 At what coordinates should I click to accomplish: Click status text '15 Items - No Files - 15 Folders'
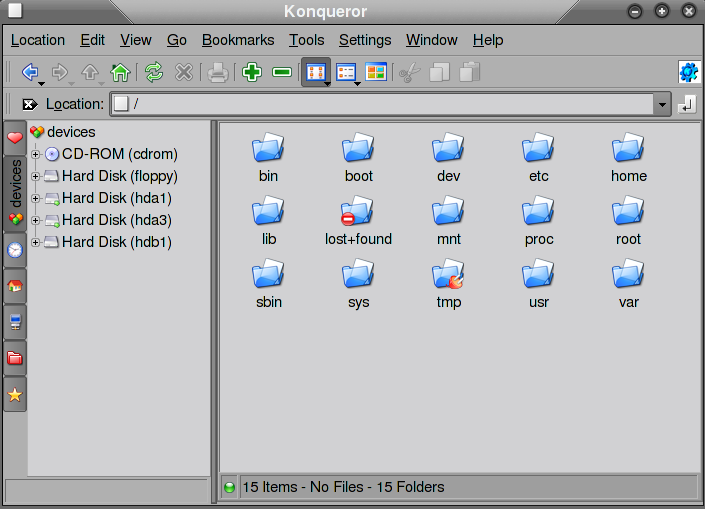click(344, 487)
